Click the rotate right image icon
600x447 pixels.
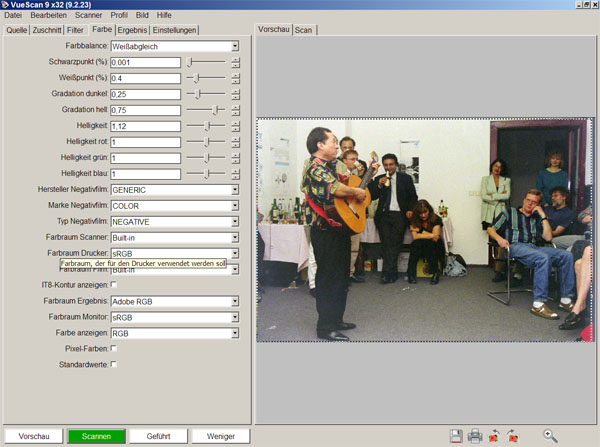click(513, 435)
